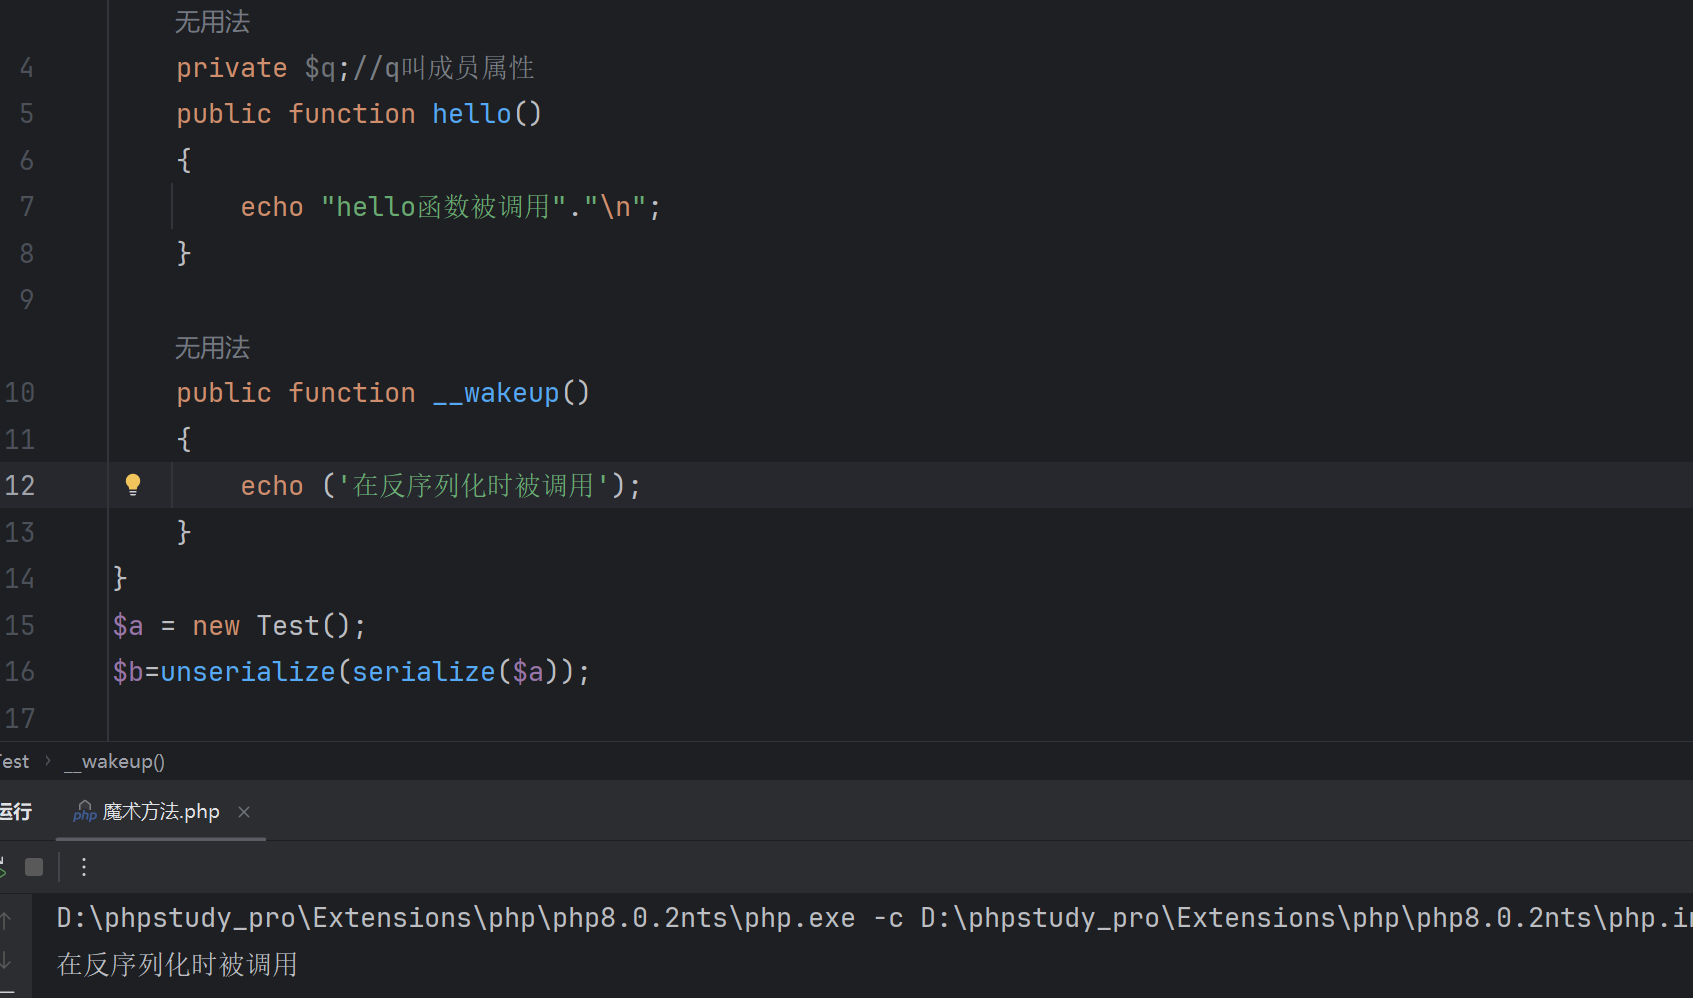Click line number 10 in the gutter
1693x998 pixels.
[x=20, y=393]
